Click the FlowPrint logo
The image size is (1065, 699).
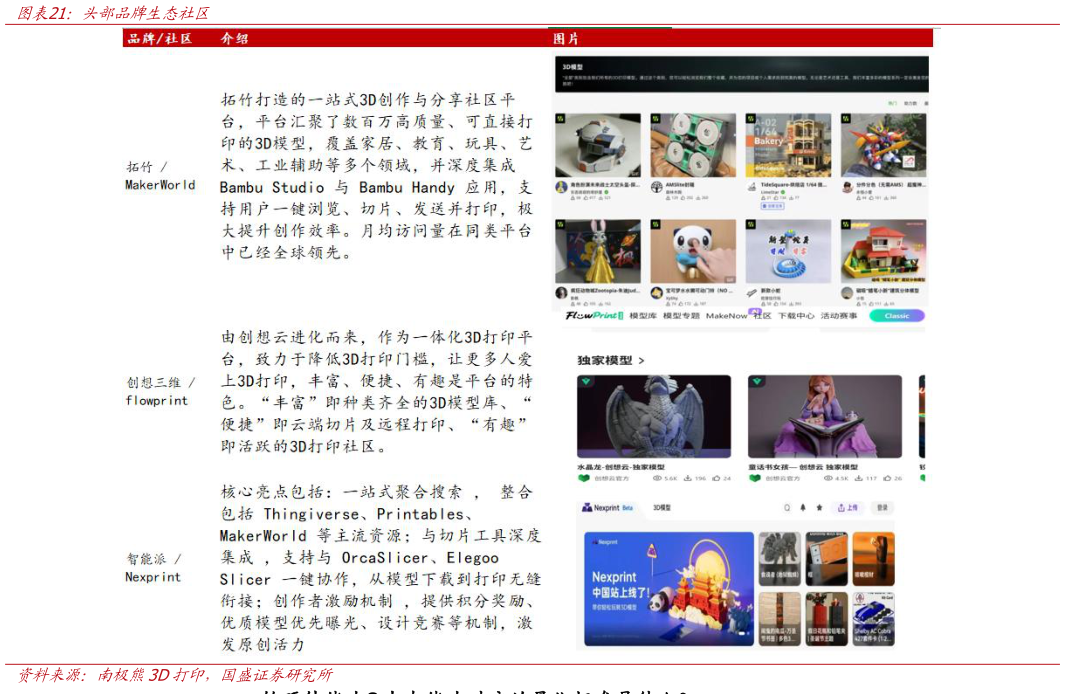(593, 315)
